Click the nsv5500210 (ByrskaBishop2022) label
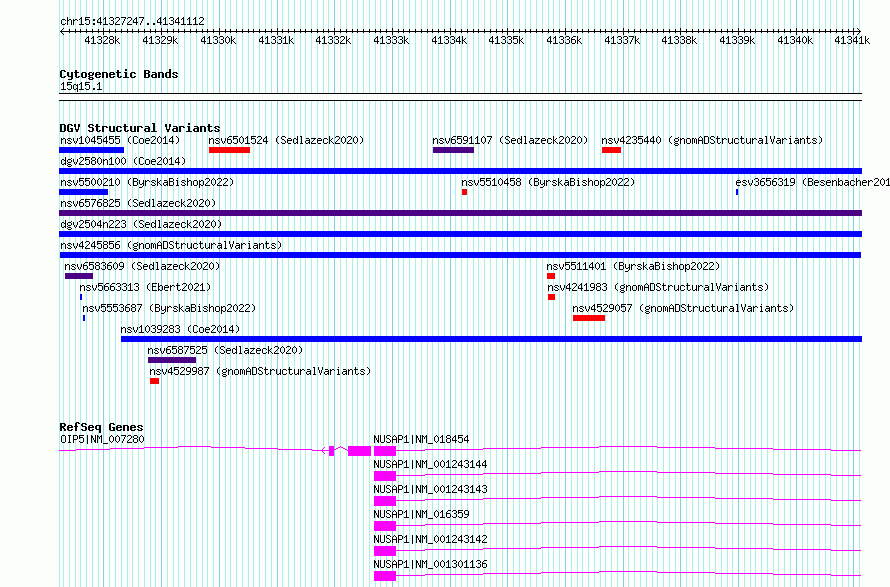Image resolution: width=890 pixels, height=587 pixels. tap(147, 182)
